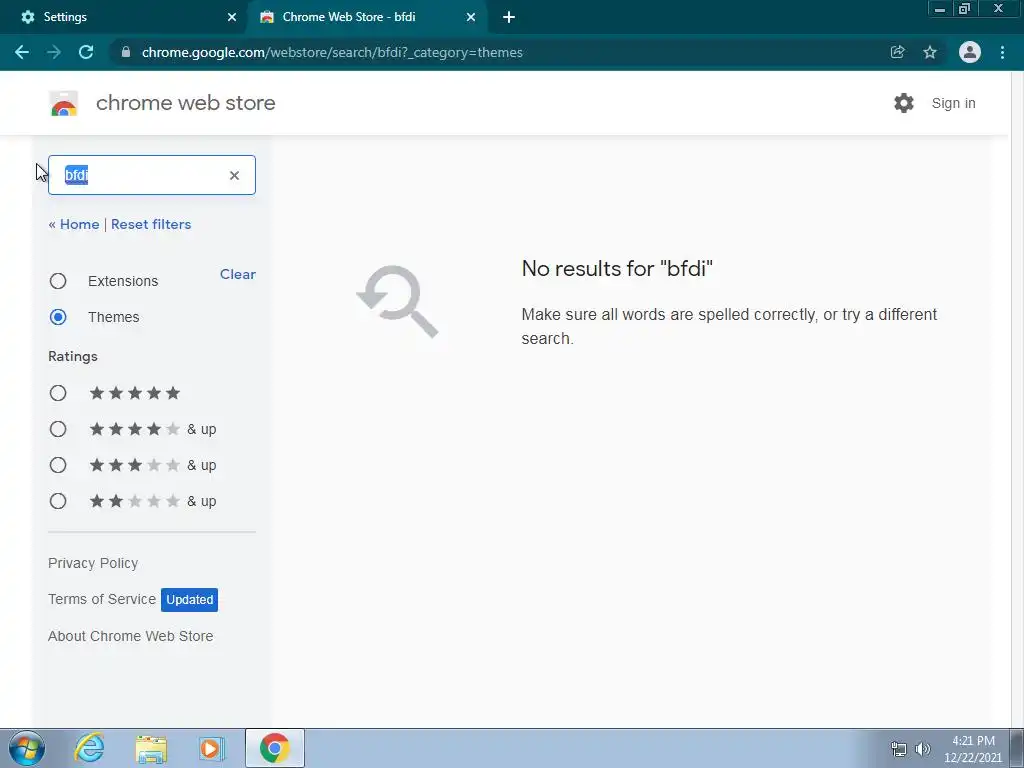The width and height of the screenshot is (1024, 768).
Task: Click the 'chrome web store' title text
Action: point(185,103)
